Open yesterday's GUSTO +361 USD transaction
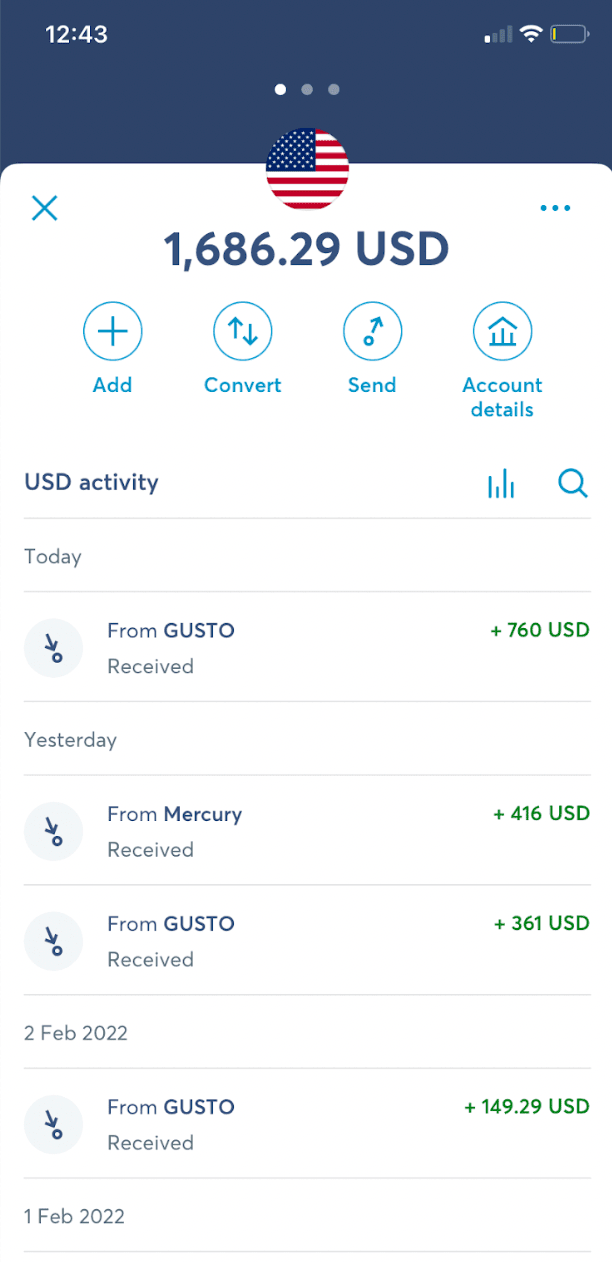Screen dimensions: 612x1262 click(306, 940)
